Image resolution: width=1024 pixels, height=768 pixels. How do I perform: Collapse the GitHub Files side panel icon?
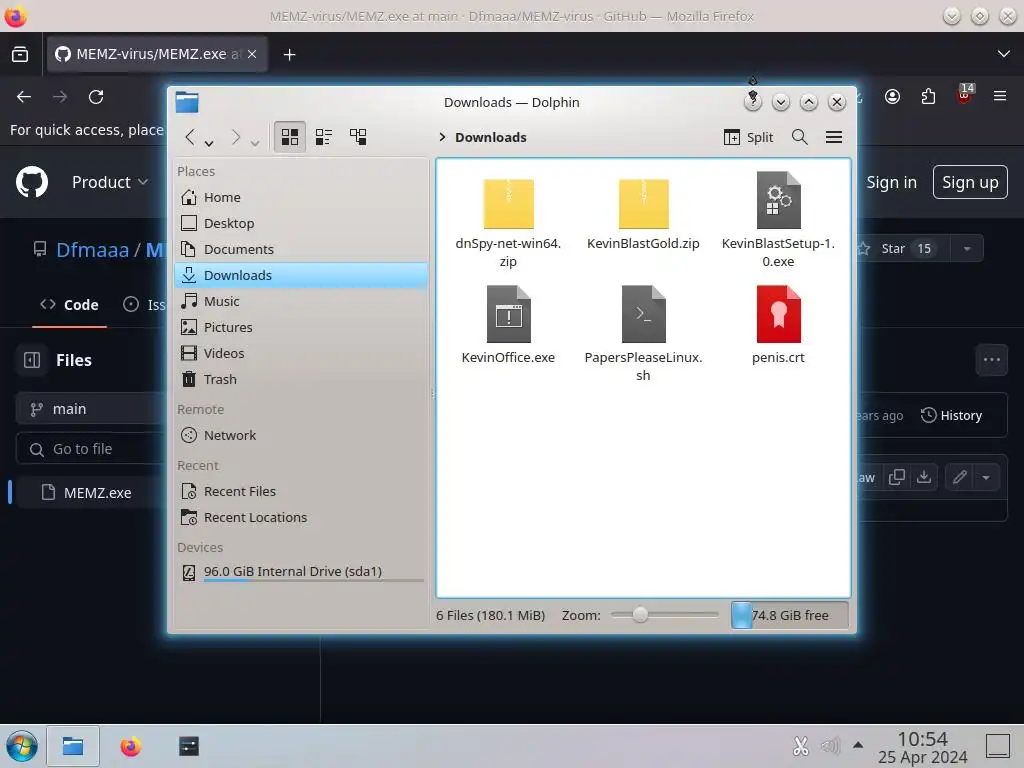[x=32, y=360]
